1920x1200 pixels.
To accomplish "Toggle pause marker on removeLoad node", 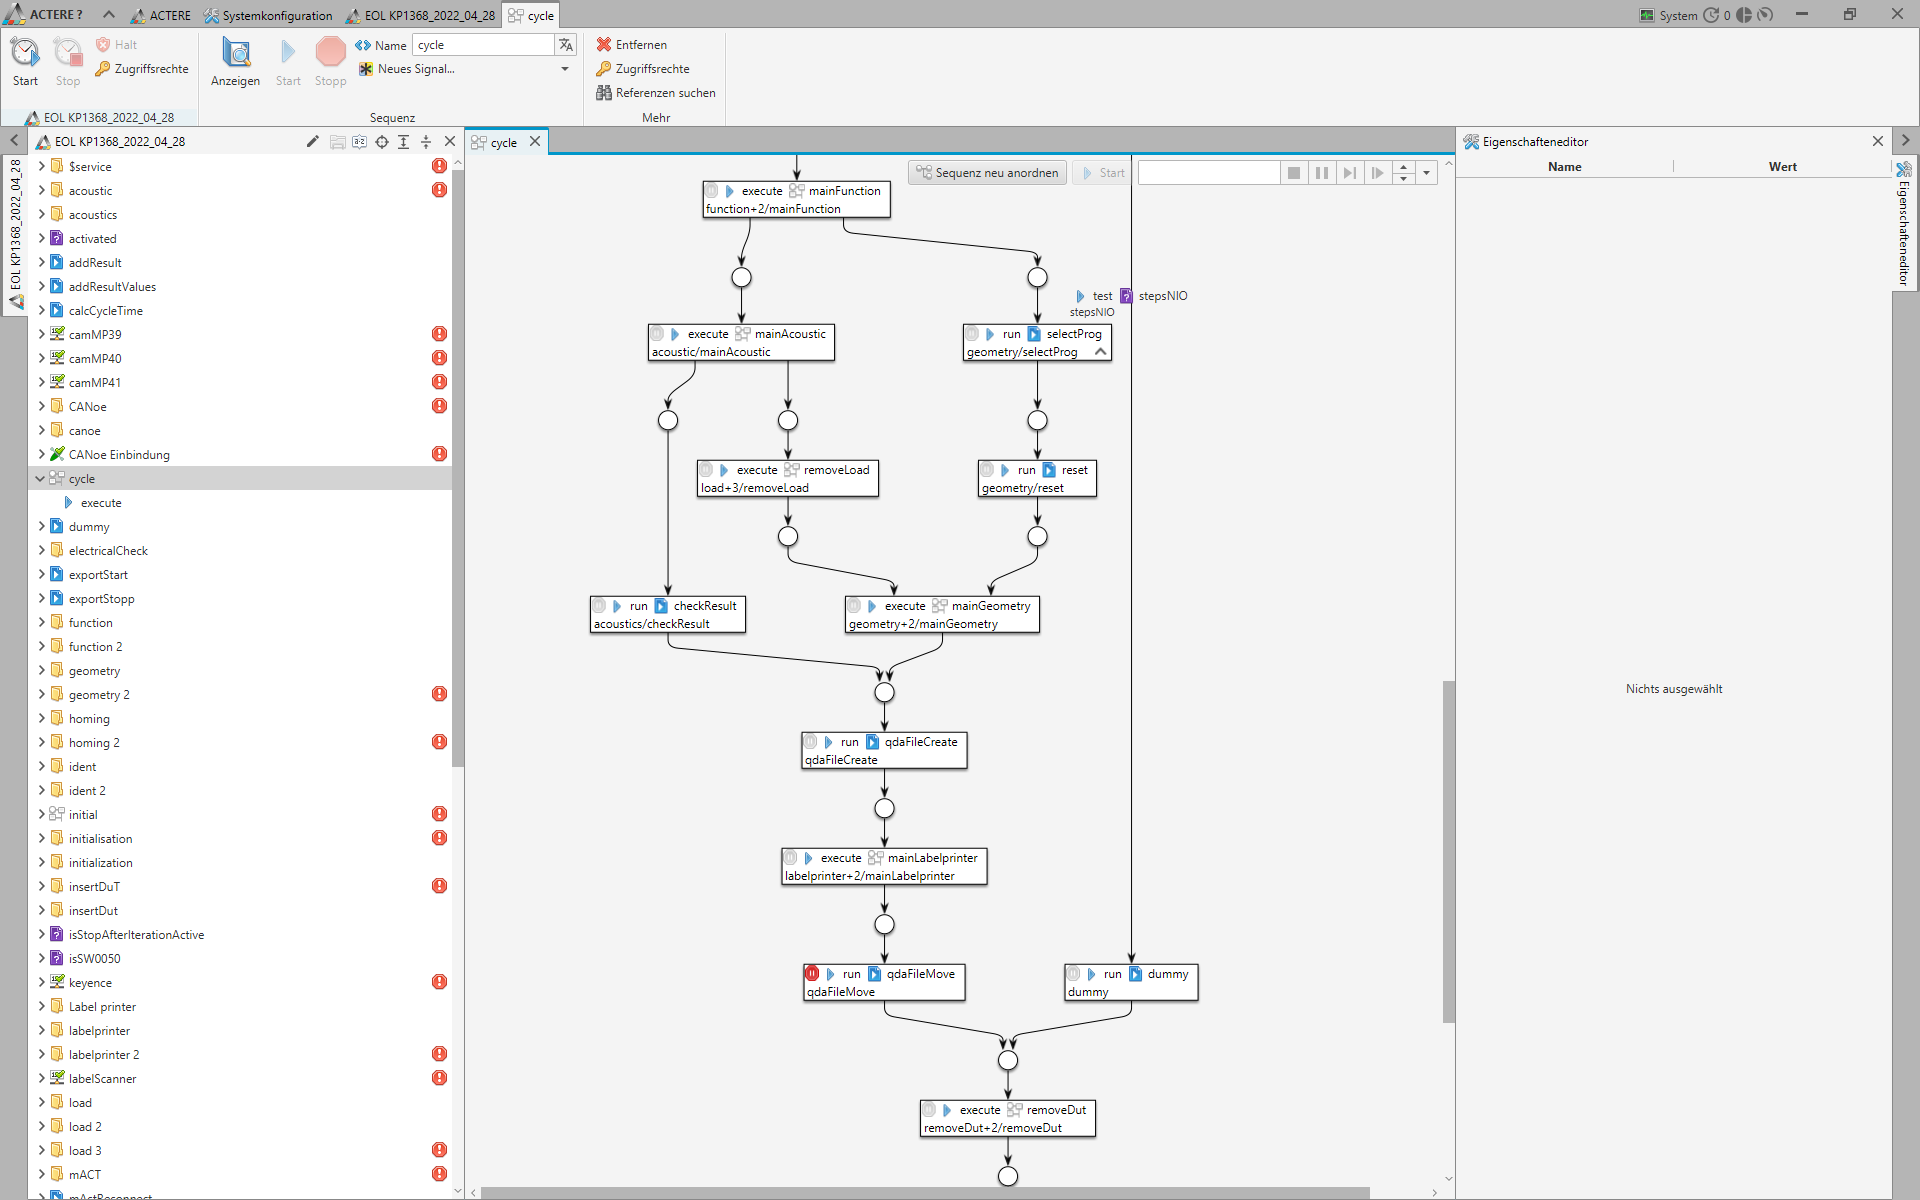I will coord(706,469).
